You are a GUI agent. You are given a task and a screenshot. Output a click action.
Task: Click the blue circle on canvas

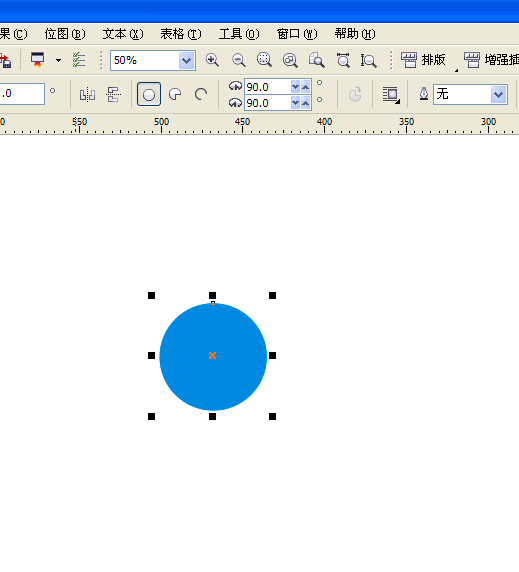point(213,357)
